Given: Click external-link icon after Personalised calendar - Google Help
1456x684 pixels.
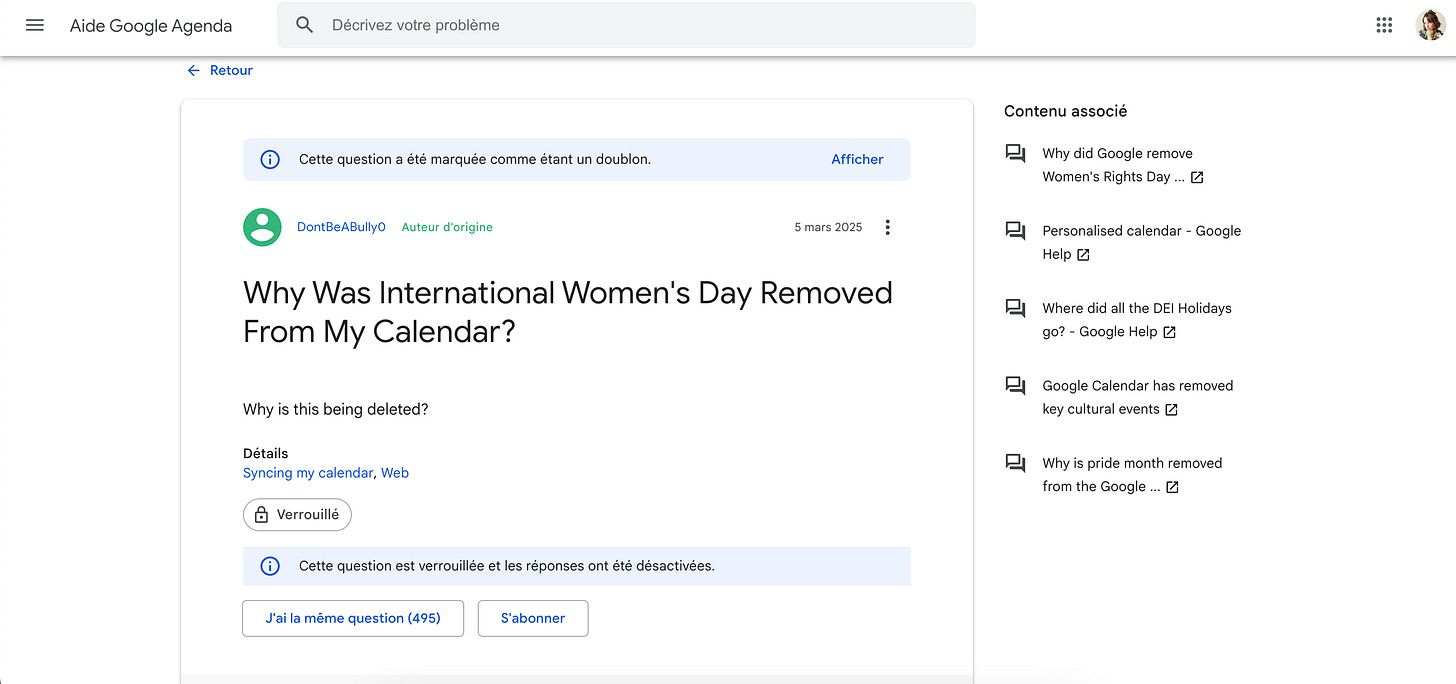Looking at the screenshot, I should [1083, 255].
